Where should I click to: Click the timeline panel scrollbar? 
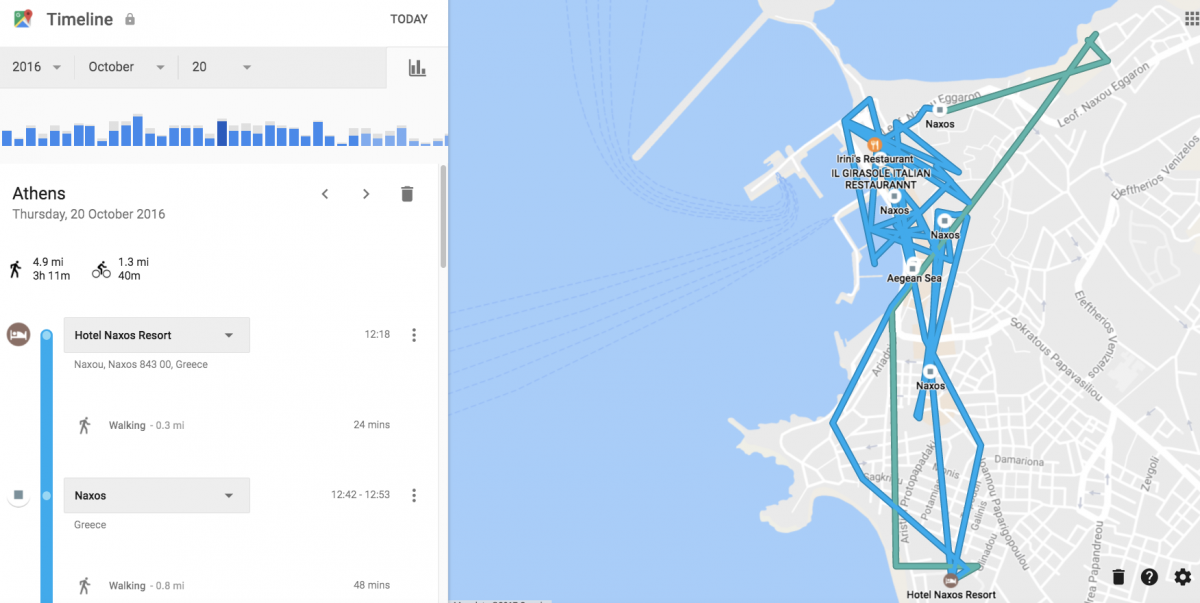pos(443,218)
